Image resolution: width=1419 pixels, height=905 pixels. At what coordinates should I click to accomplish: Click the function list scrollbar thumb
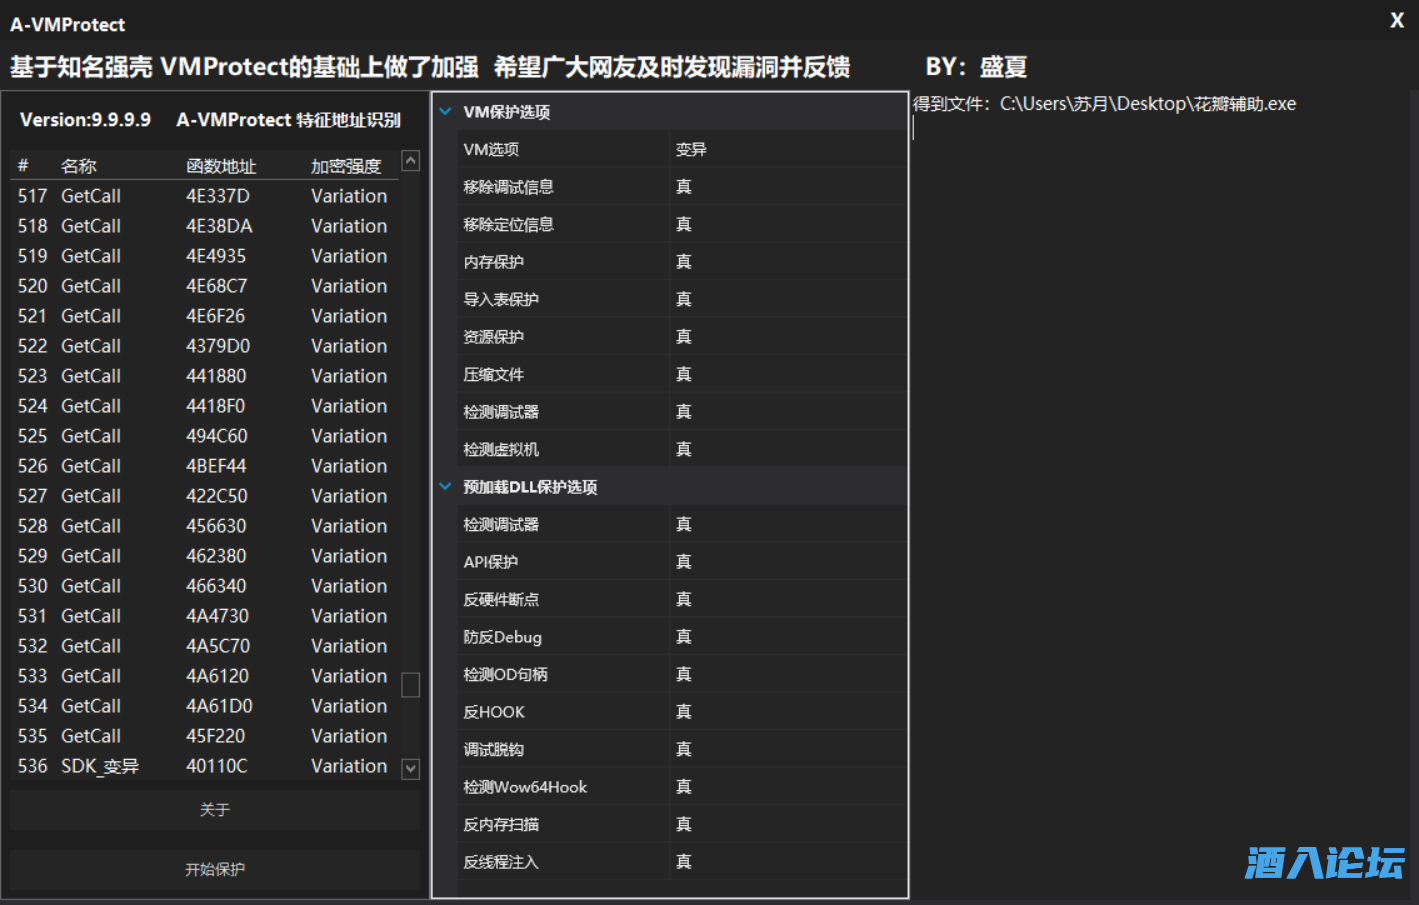point(410,685)
